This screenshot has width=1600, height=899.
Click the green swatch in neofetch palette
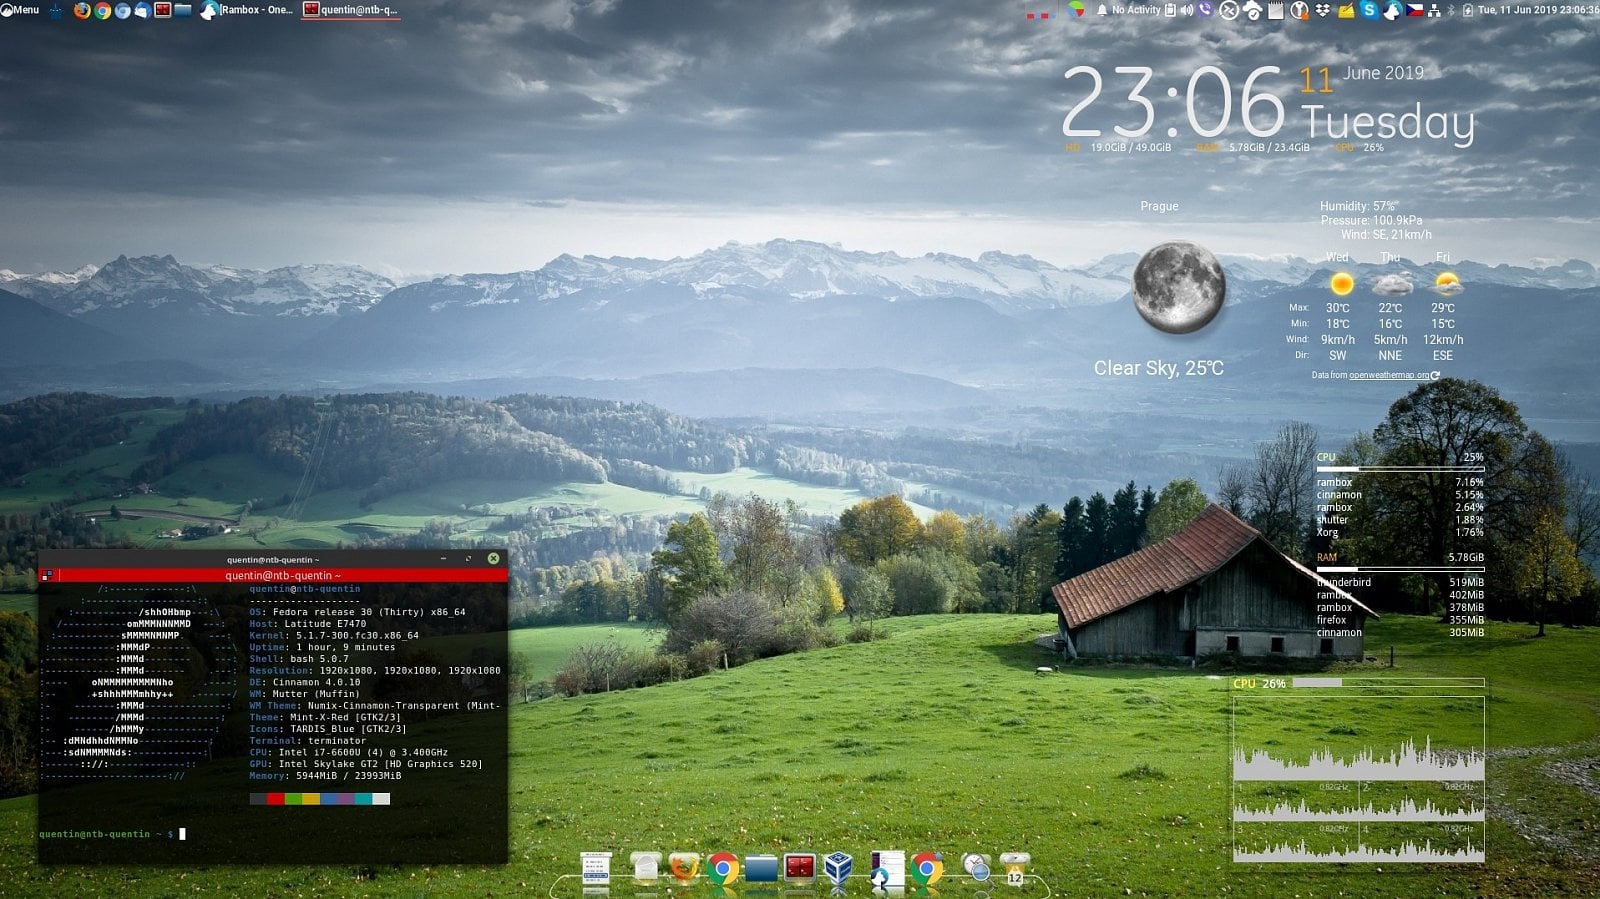coord(293,799)
